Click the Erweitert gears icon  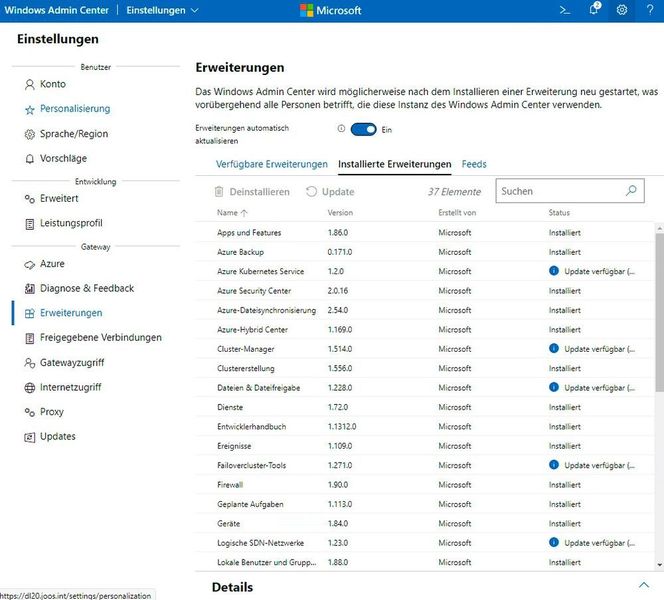(30, 199)
